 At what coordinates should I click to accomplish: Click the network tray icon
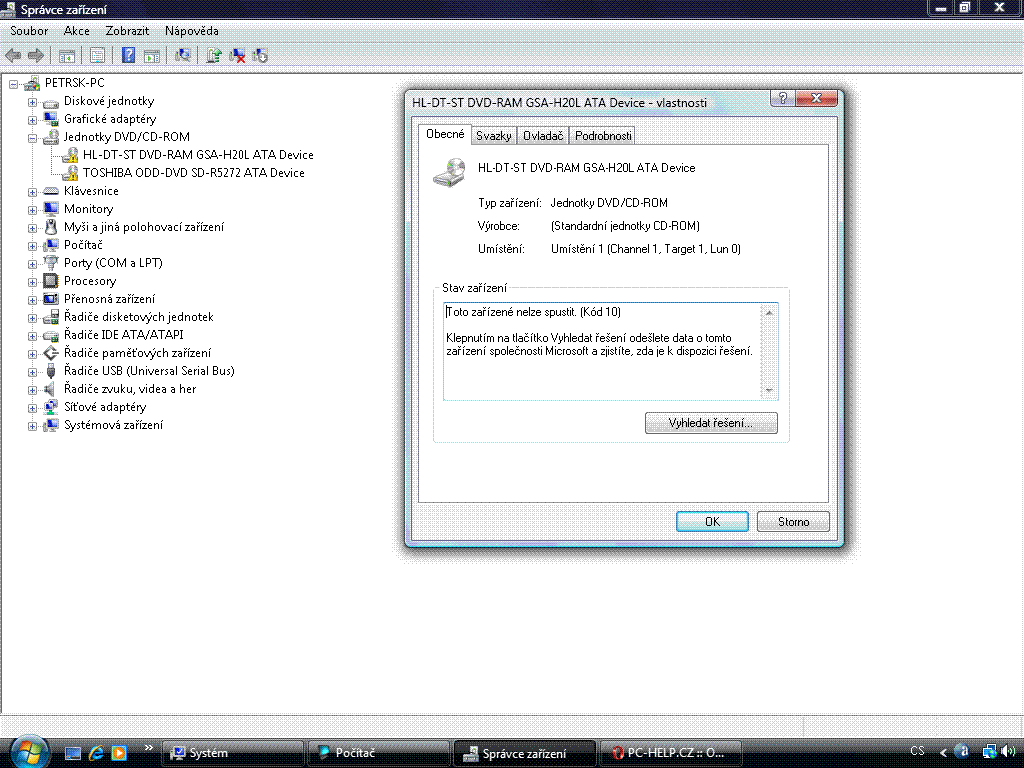point(989,752)
